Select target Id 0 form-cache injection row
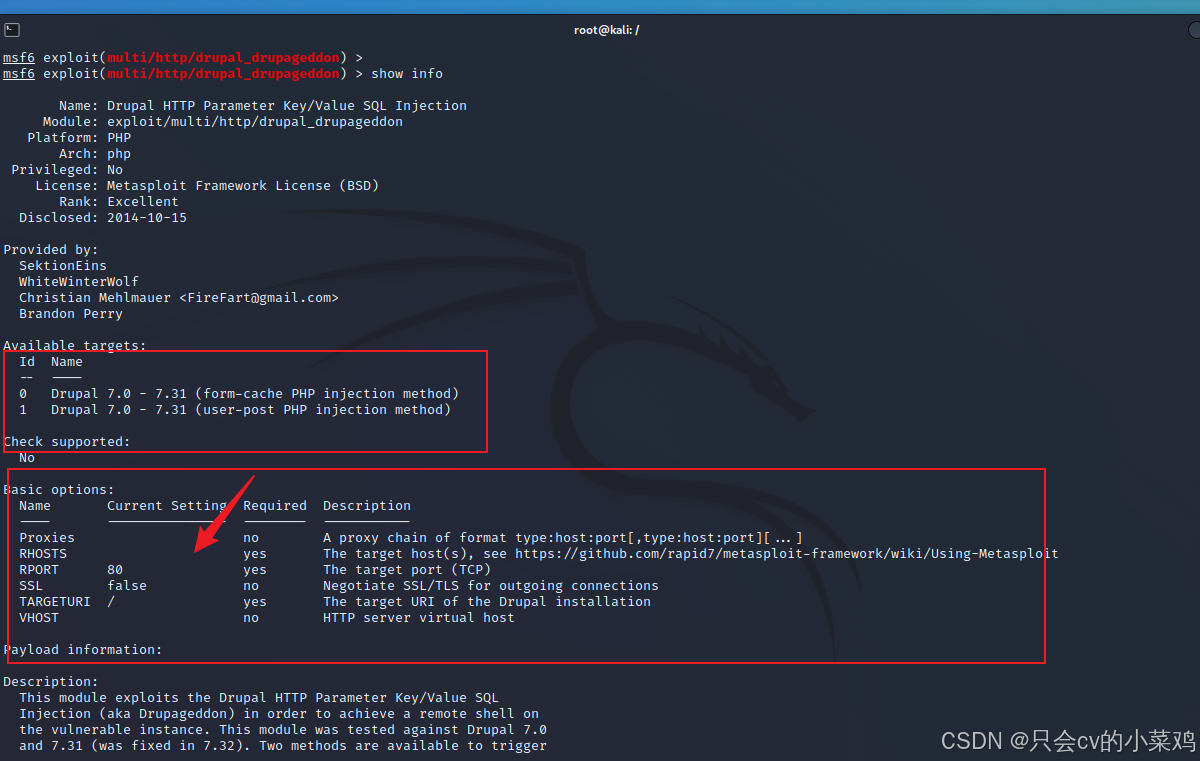 click(240, 393)
